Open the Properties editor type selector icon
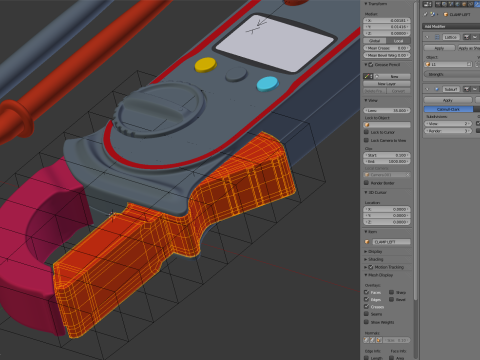 pos(427,4)
